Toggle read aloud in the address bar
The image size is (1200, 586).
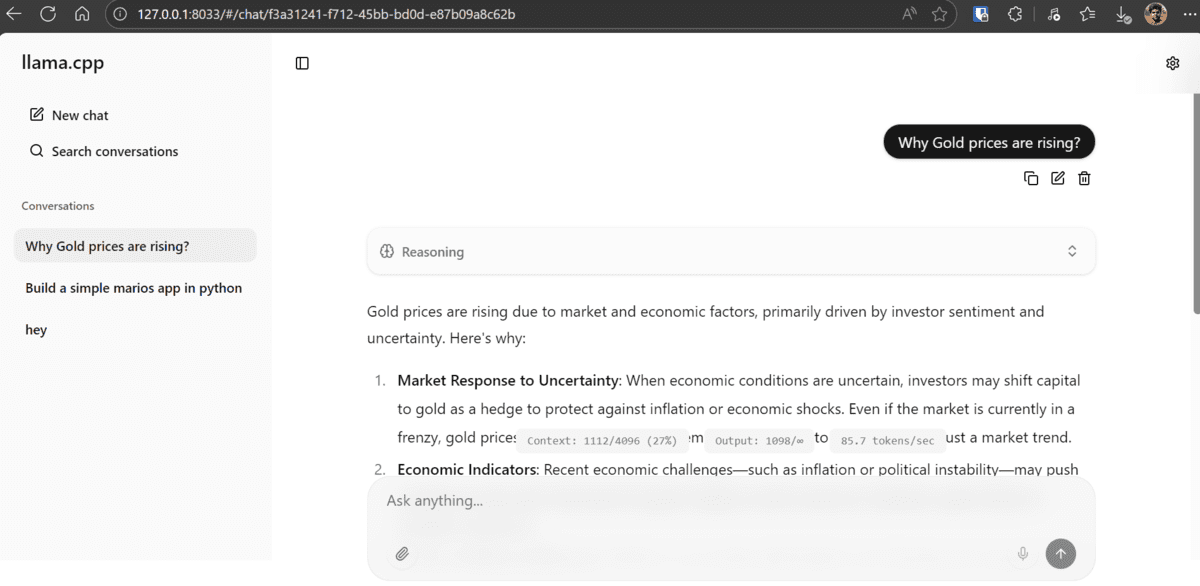(908, 15)
